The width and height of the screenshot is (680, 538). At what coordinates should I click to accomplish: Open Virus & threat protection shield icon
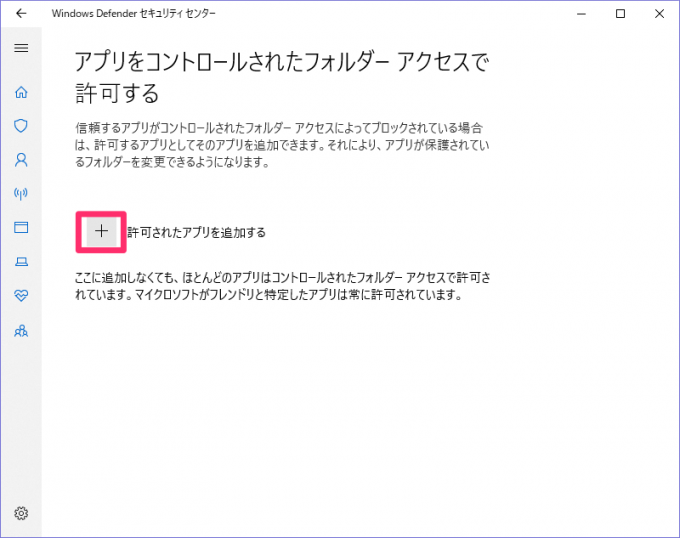[x=21, y=126]
